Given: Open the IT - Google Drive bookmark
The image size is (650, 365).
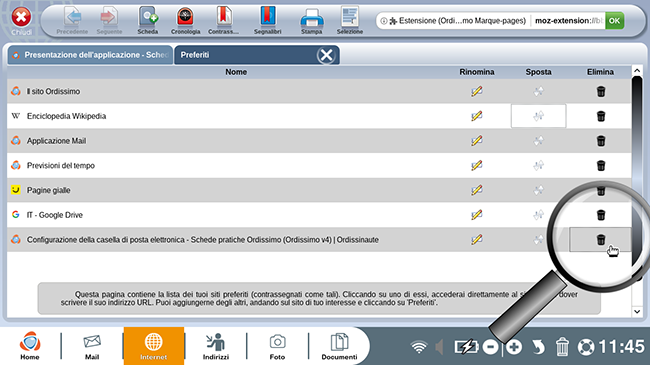Looking at the screenshot, I should (55, 215).
